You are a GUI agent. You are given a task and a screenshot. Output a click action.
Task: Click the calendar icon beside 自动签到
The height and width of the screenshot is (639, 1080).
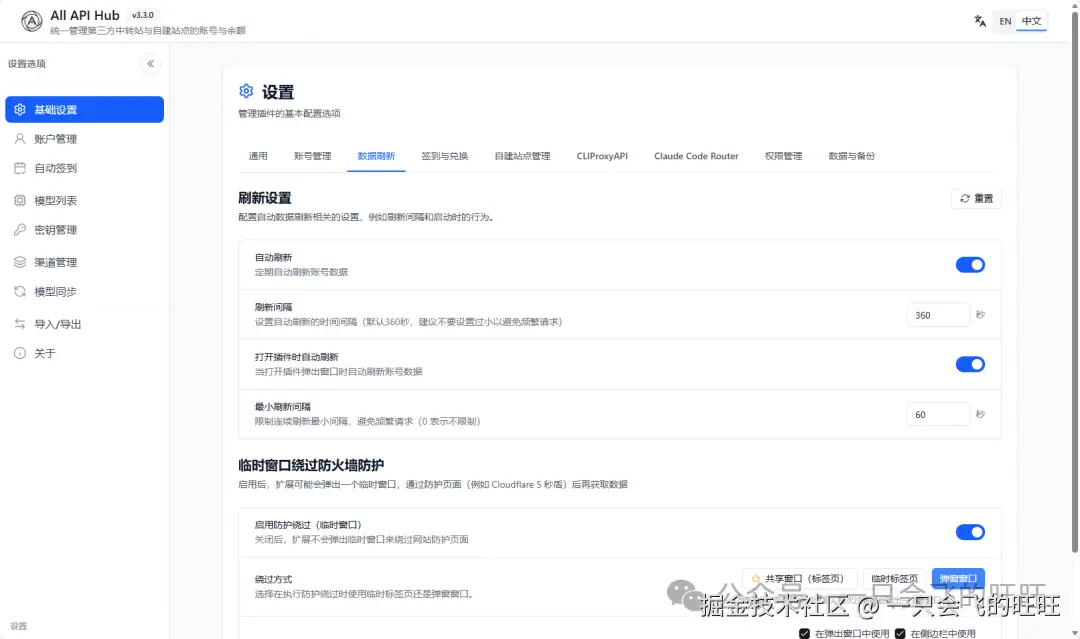[20, 168]
